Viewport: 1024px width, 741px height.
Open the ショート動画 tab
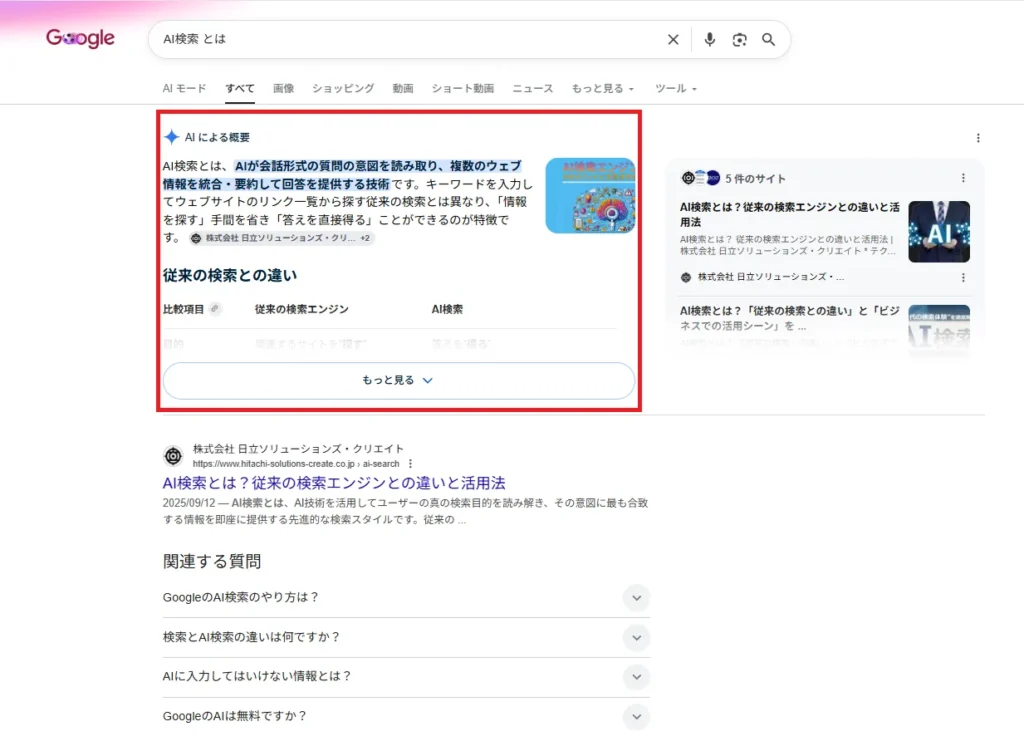point(462,88)
